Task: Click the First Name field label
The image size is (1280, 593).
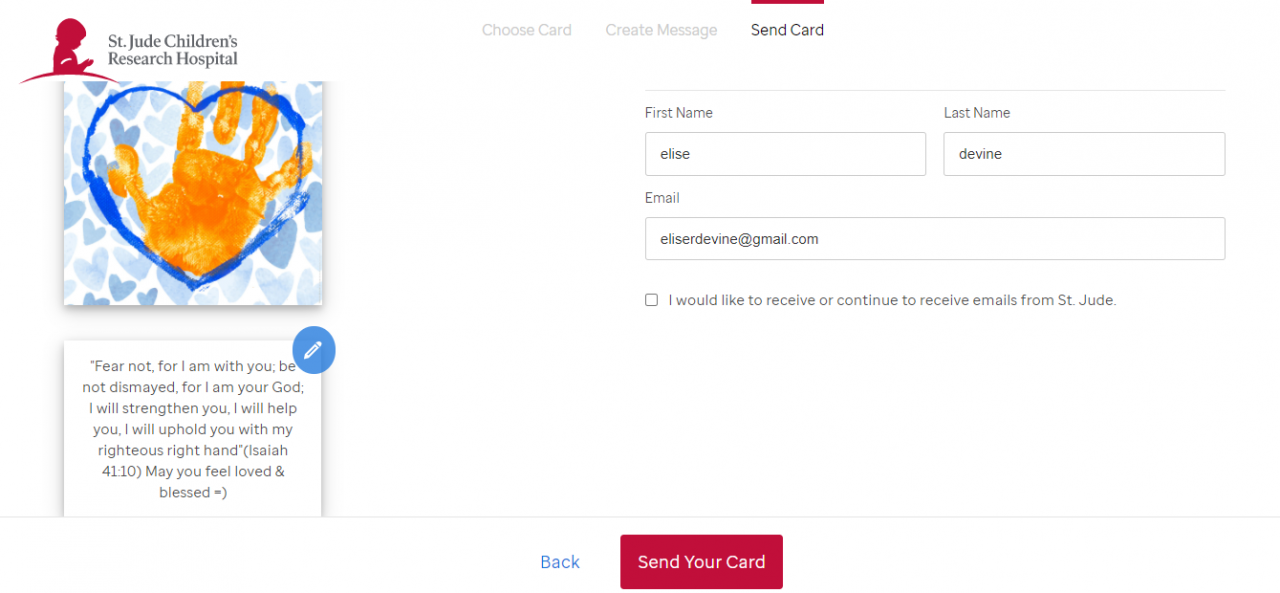Action: [678, 113]
